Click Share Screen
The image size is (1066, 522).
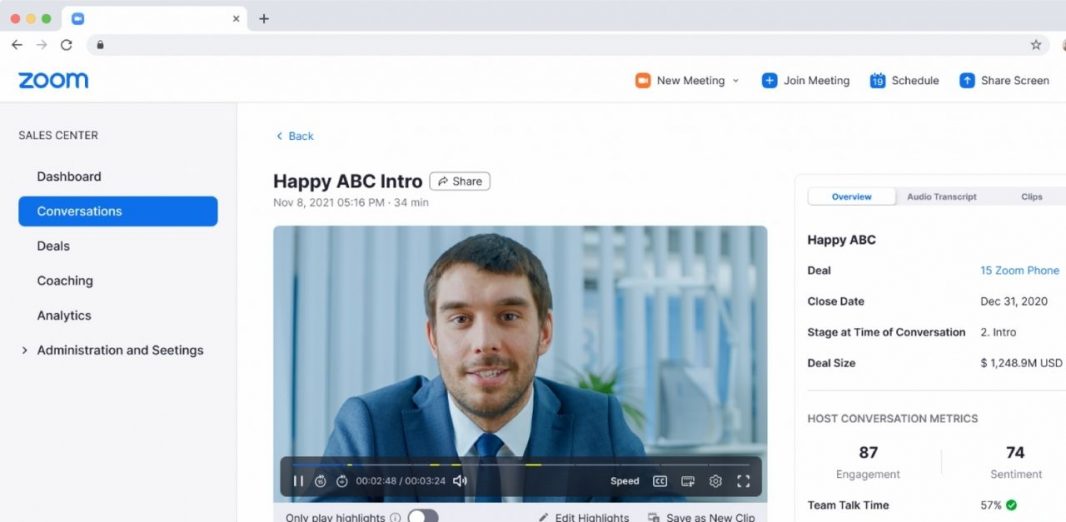pyautogui.click(x=1004, y=80)
